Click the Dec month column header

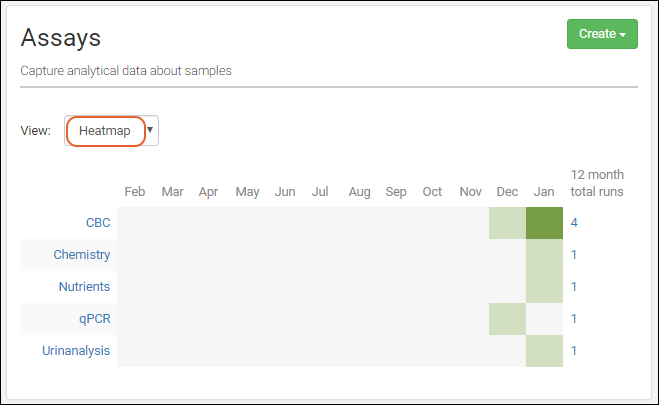(507, 191)
